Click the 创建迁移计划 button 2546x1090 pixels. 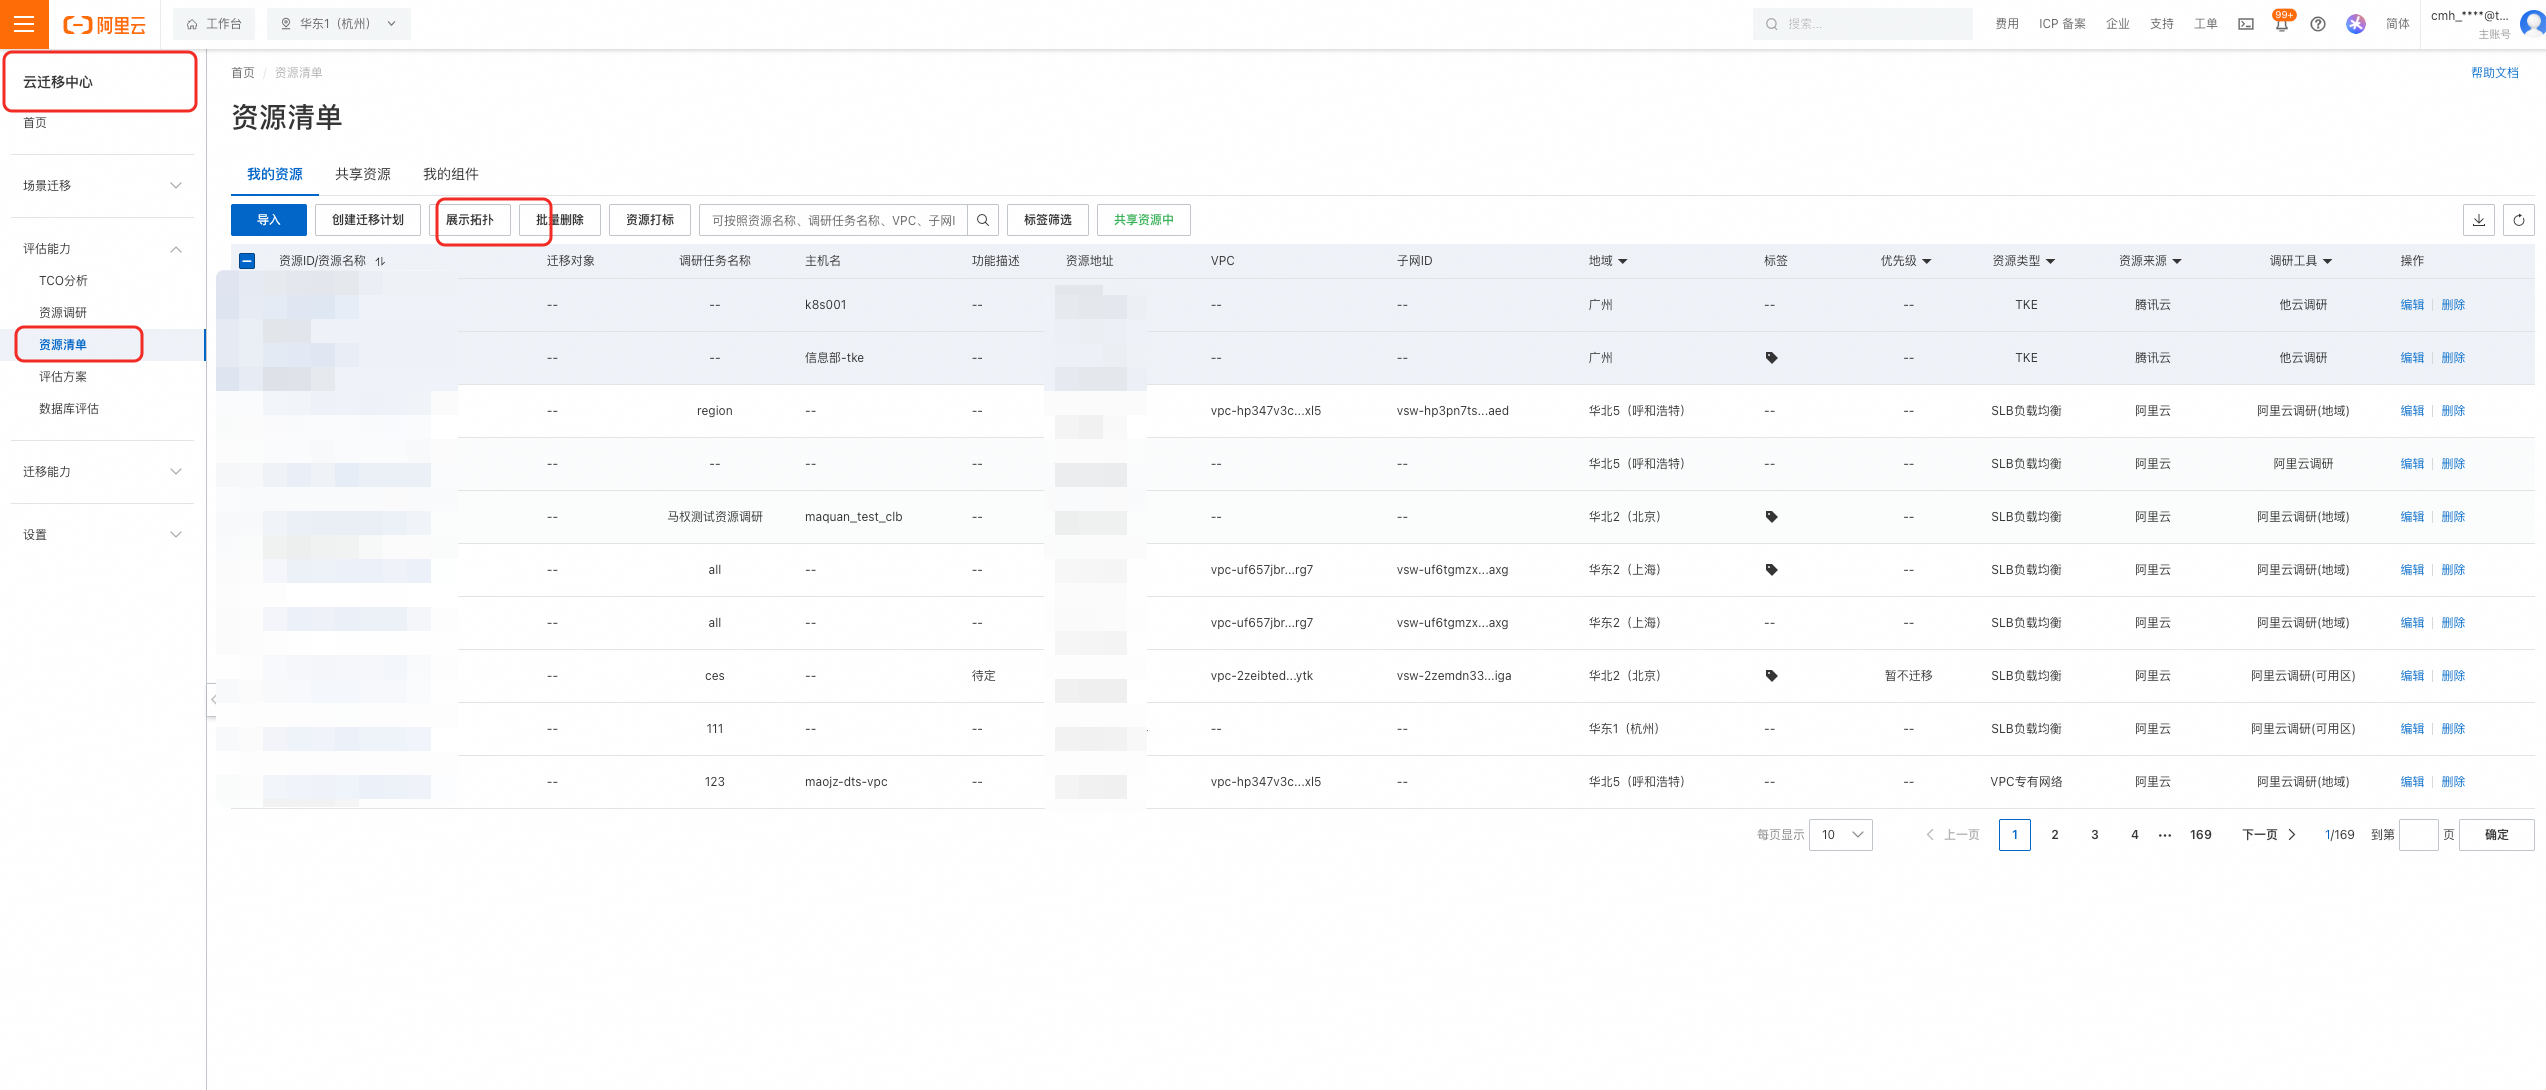coord(367,220)
